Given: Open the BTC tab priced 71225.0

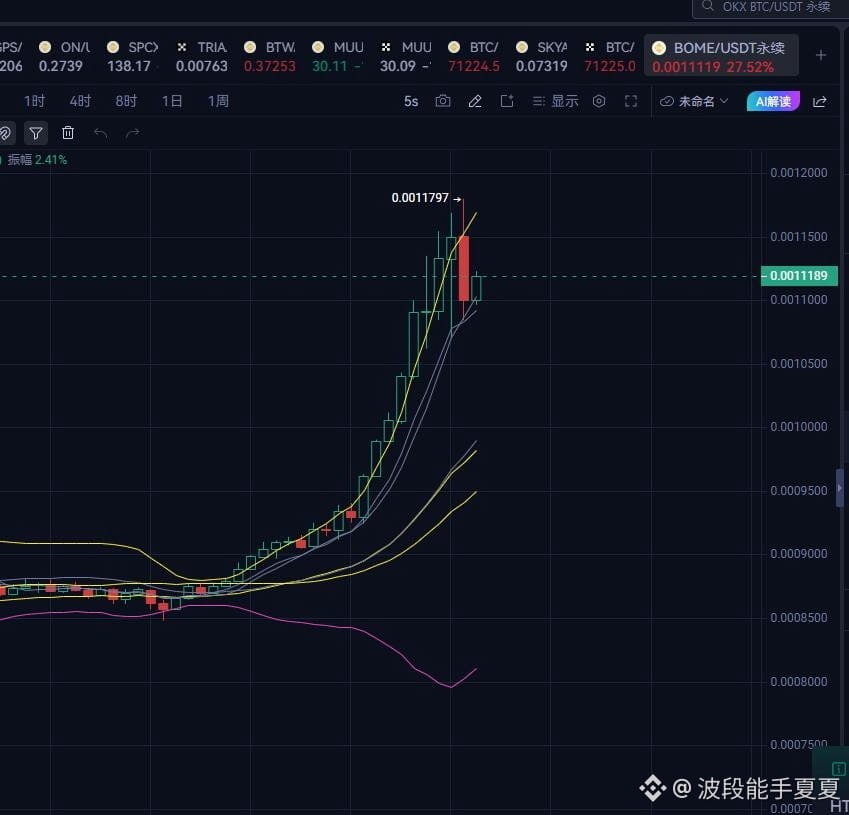Looking at the screenshot, I should coord(610,56).
